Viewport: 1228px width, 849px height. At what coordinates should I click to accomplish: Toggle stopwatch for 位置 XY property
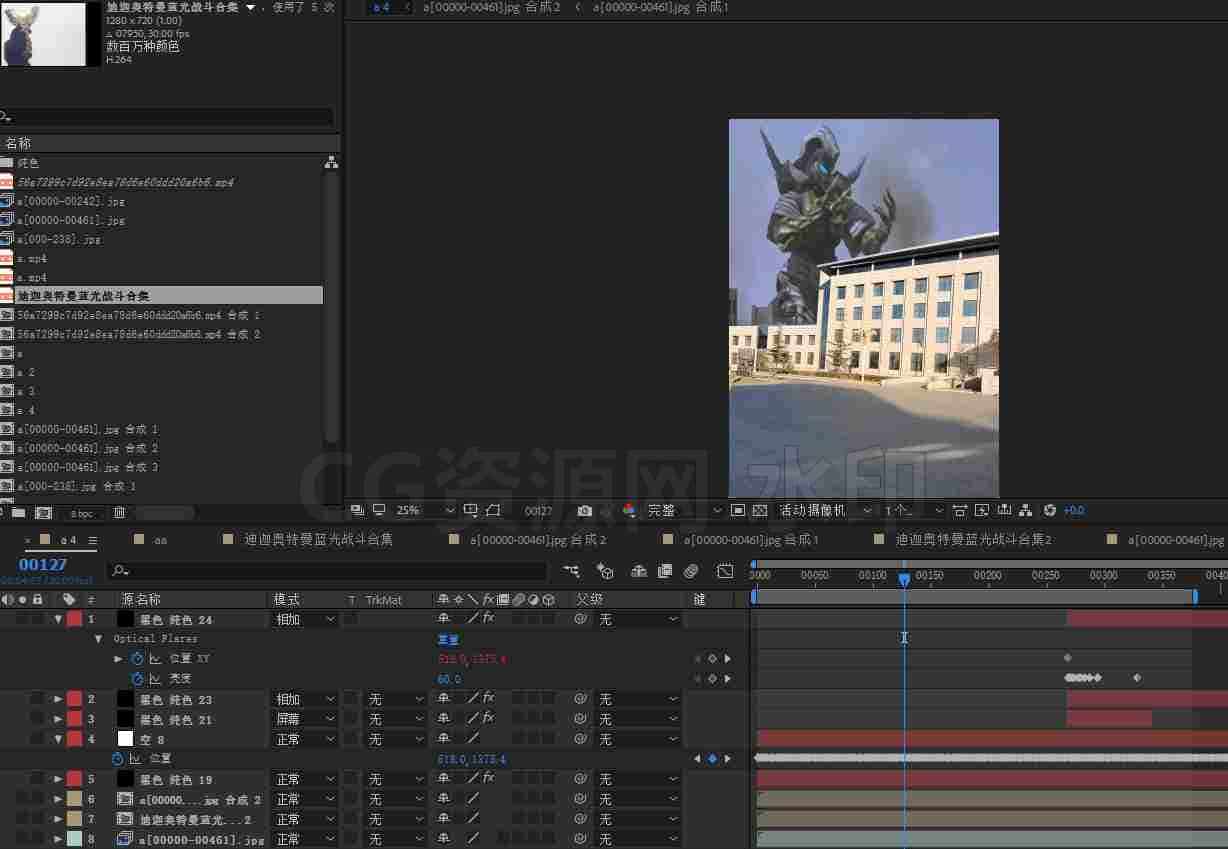[138, 659]
